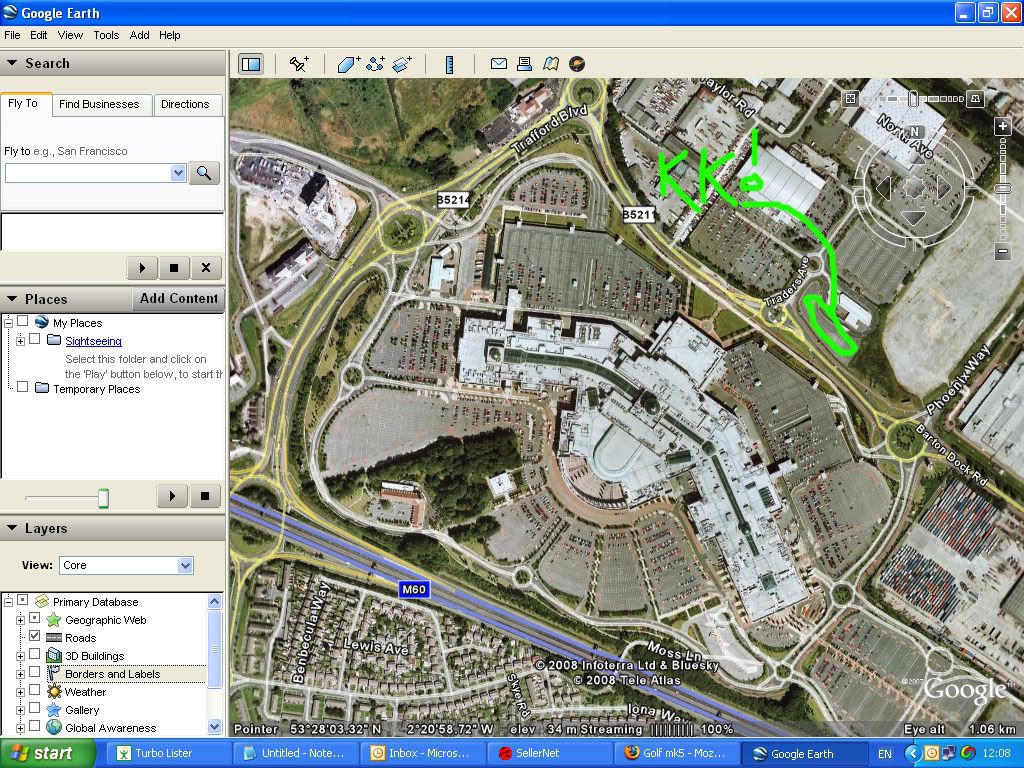This screenshot has height=768, width=1024.
Task: Click the Clear search results X button
Action: 206,268
